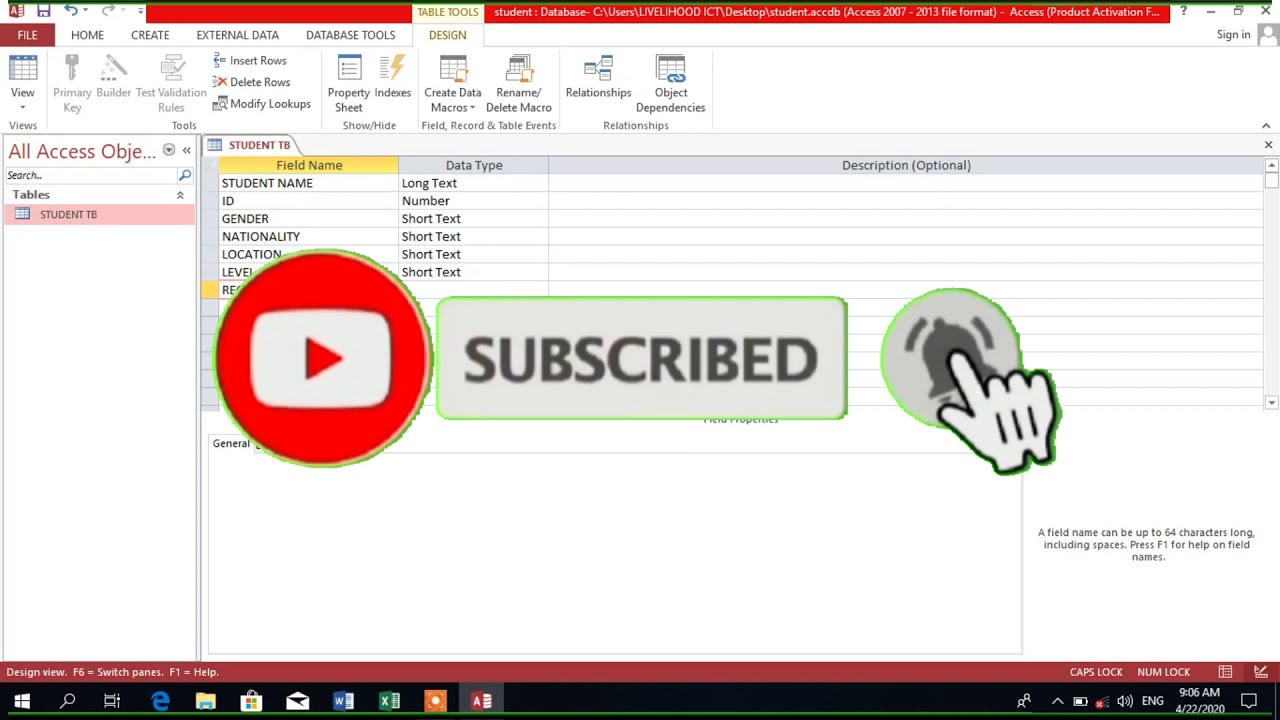Screen dimensions: 1280x720
Task: Click the ID field name cell
Action: tap(309, 201)
